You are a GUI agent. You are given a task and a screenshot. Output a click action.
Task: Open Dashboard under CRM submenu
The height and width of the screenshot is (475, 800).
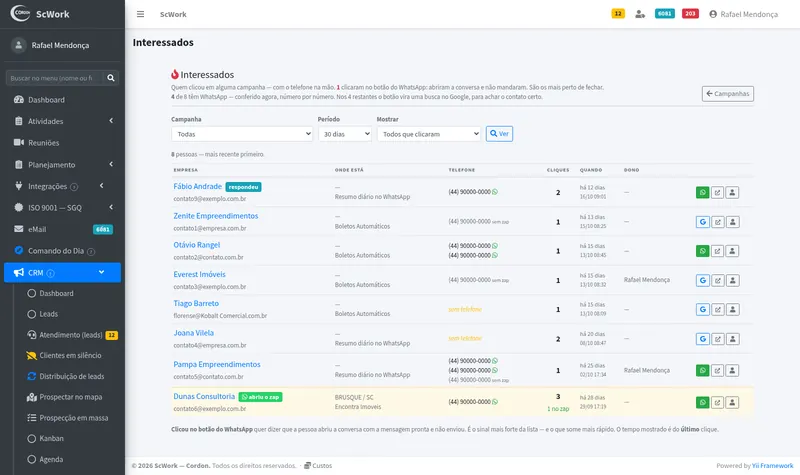pos(66,293)
